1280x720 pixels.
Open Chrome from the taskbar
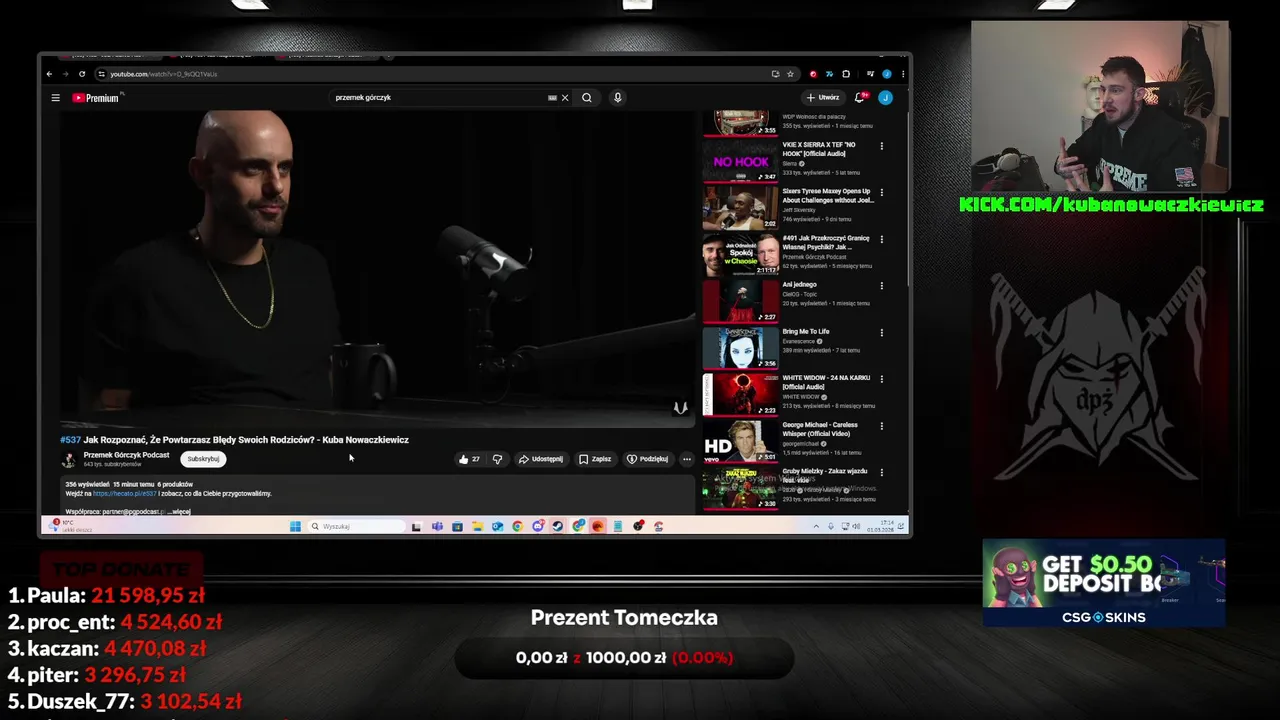click(x=517, y=527)
